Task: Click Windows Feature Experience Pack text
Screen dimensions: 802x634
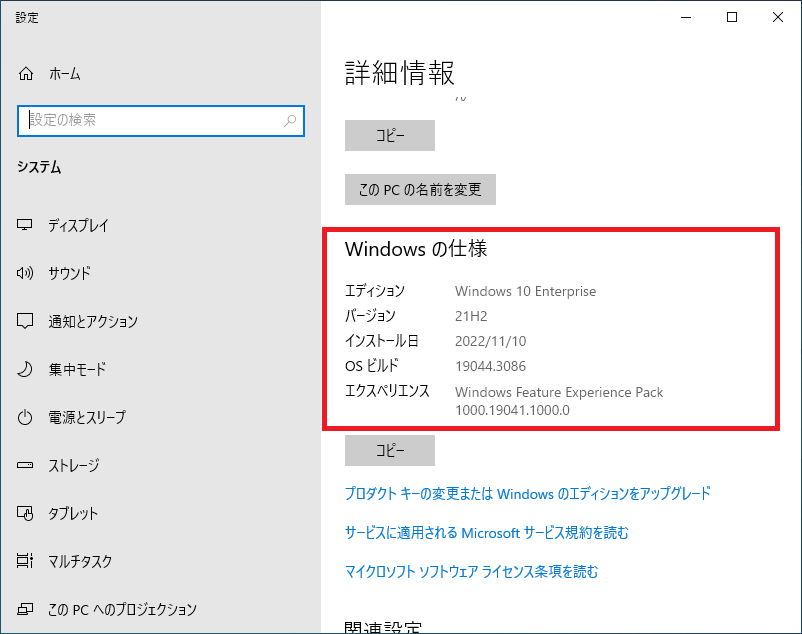Action: 559,392
